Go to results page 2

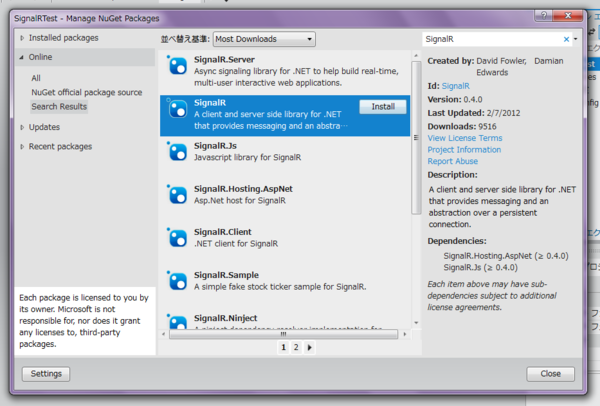pos(296,347)
